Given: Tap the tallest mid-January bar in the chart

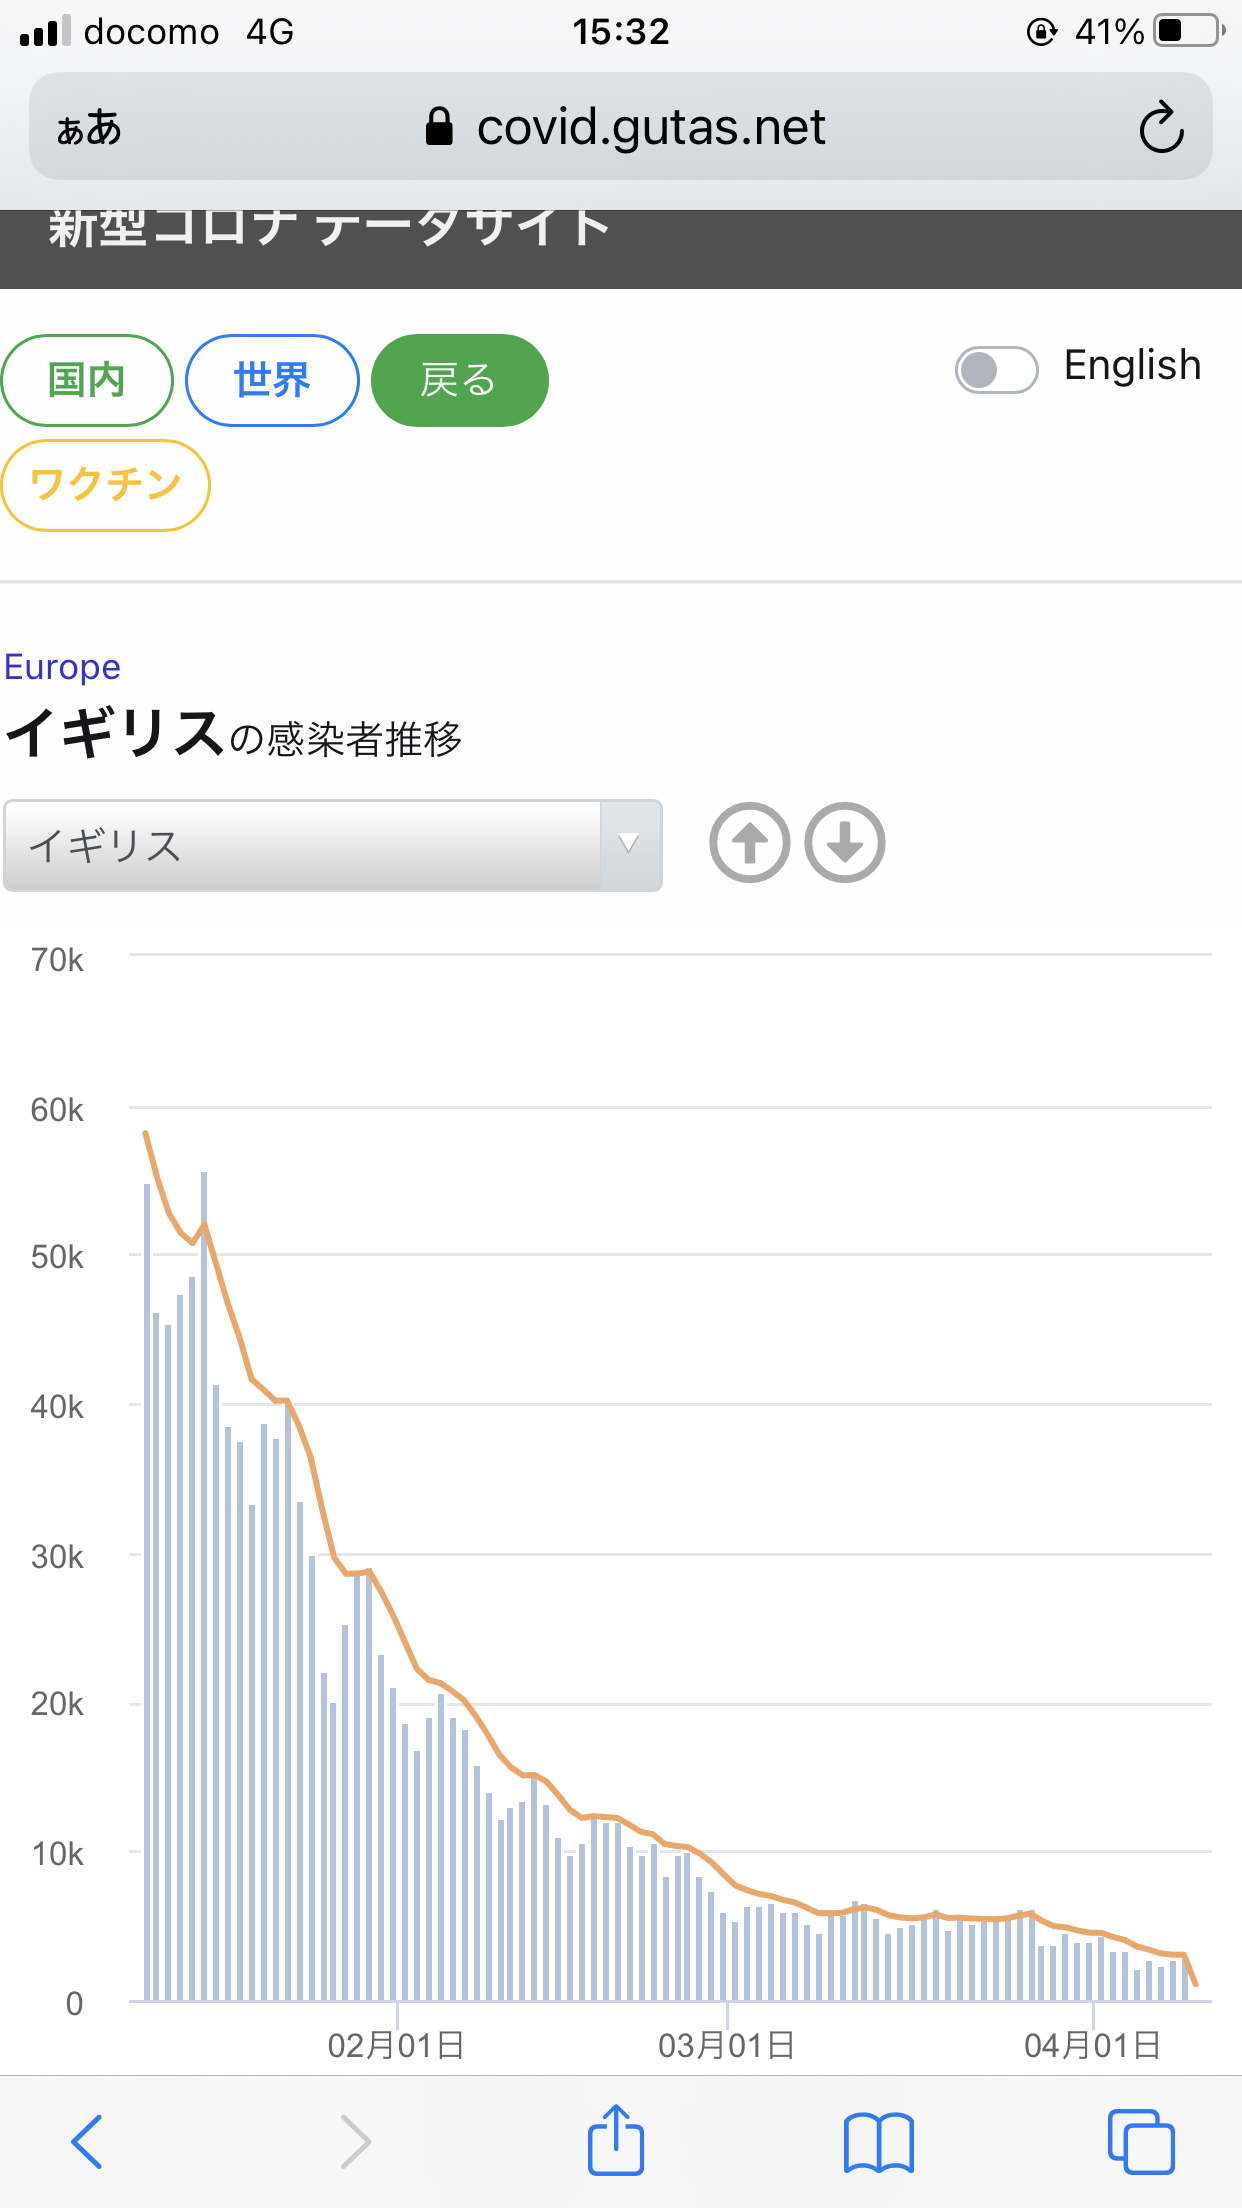Looking at the screenshot, I should coord(204,1586).
